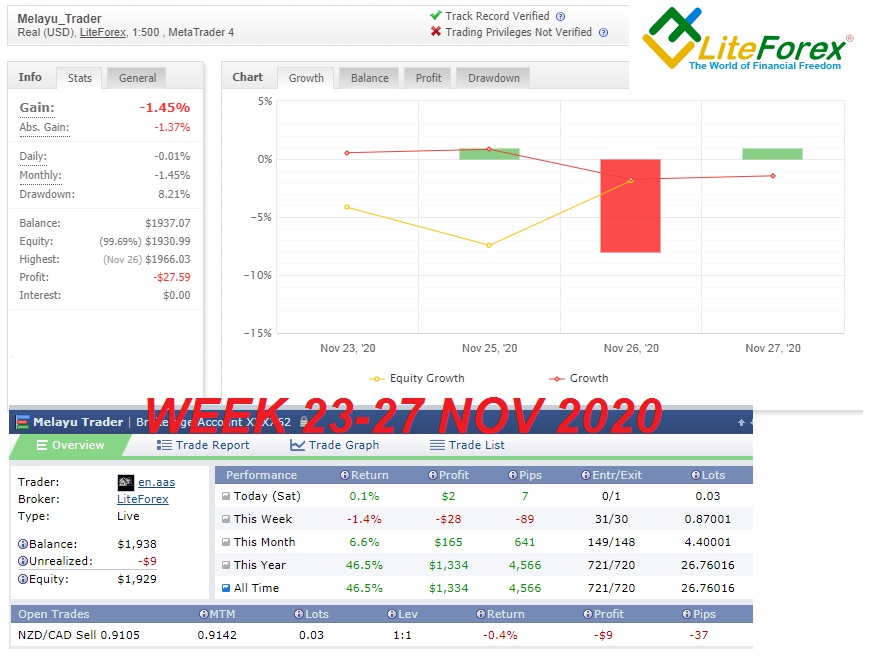The image size is (869, 662).
Task: Click the $165 This Month profit value
Action: pos(448,542)
